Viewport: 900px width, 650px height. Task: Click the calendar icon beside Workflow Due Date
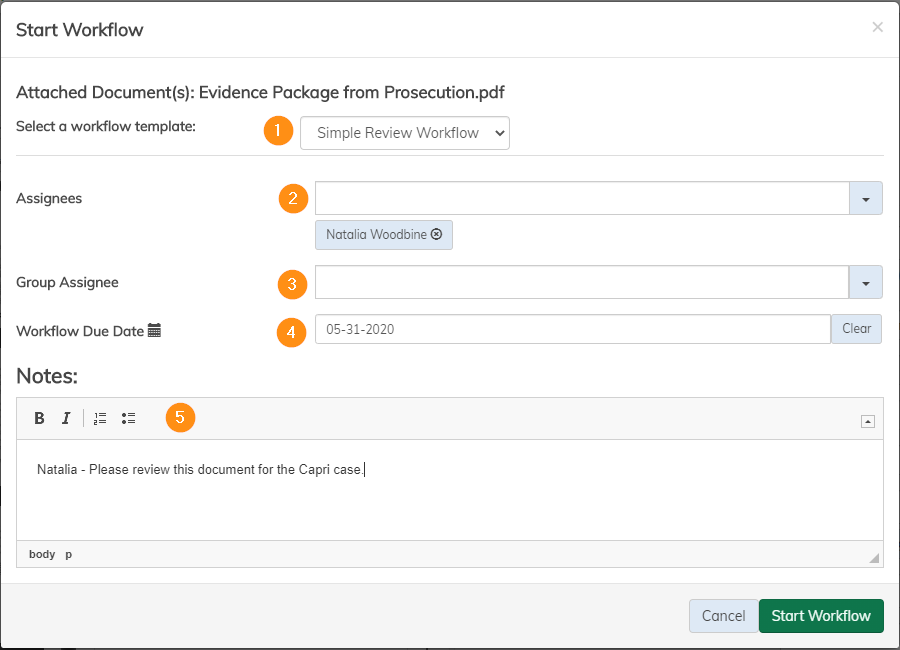pos(154,331)
